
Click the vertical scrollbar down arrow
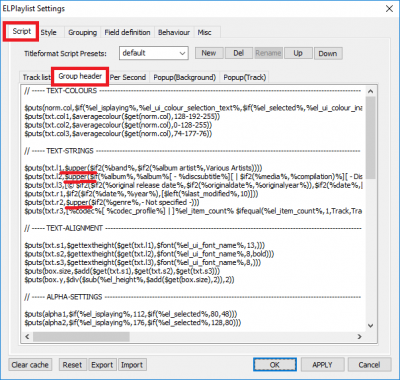(x=371, y=326)
